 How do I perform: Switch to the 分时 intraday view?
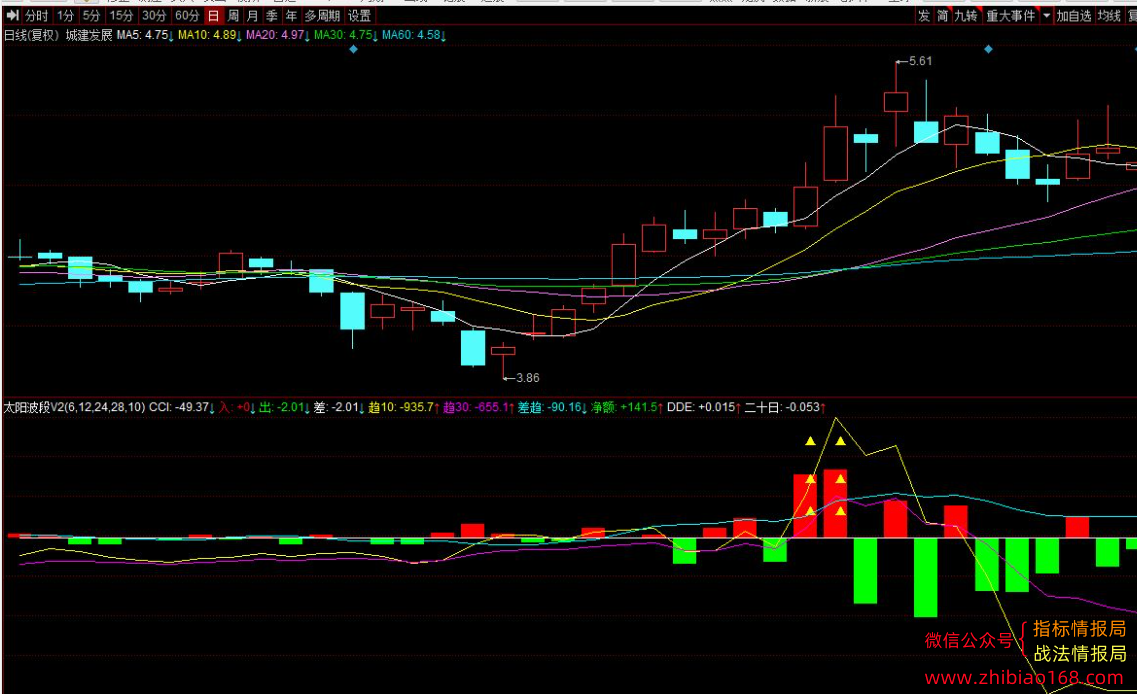pos(36,15)
